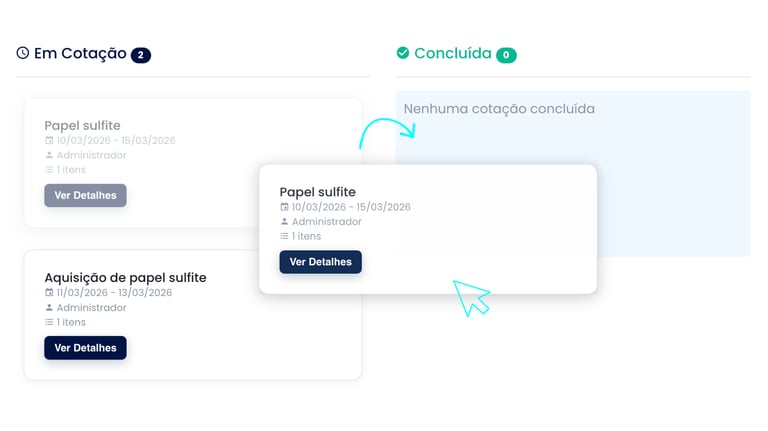
Task: Click items list icon in Aquisição de papel sulfite card
Action: click(x=49, y=322)
